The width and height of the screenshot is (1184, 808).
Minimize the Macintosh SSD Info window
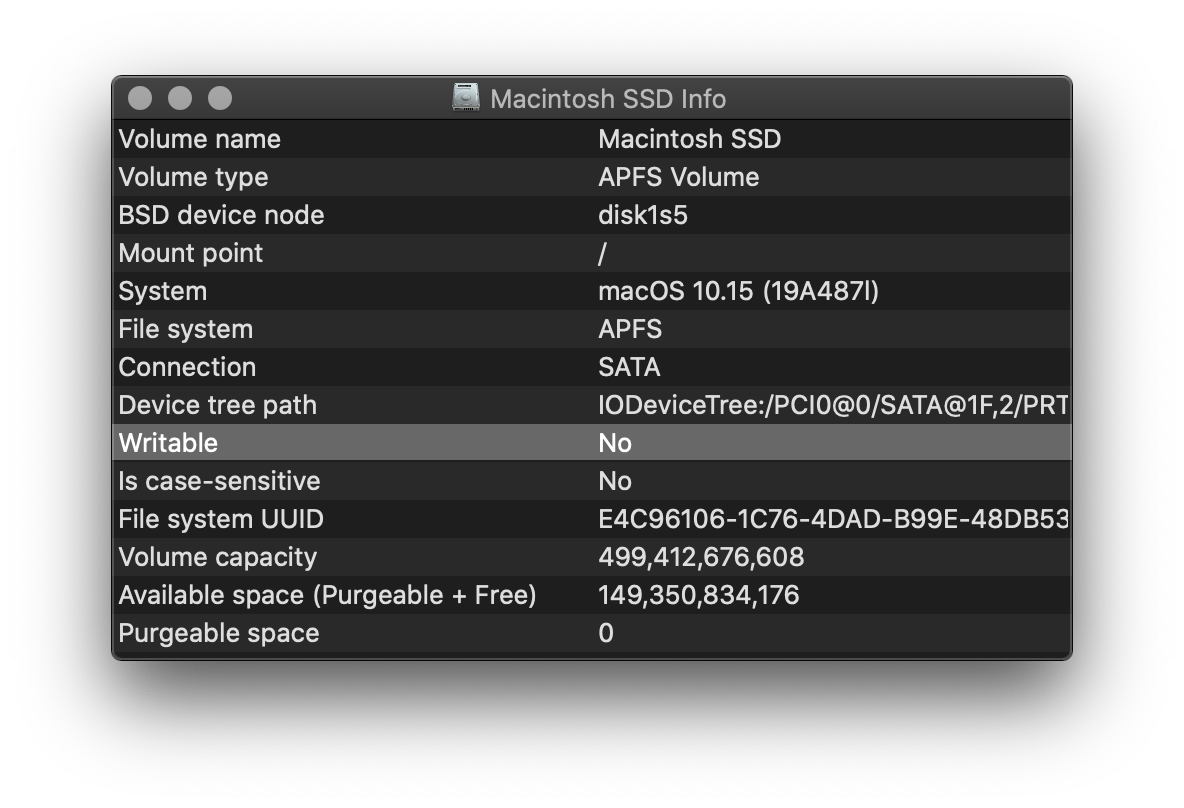tap(180, 98)
